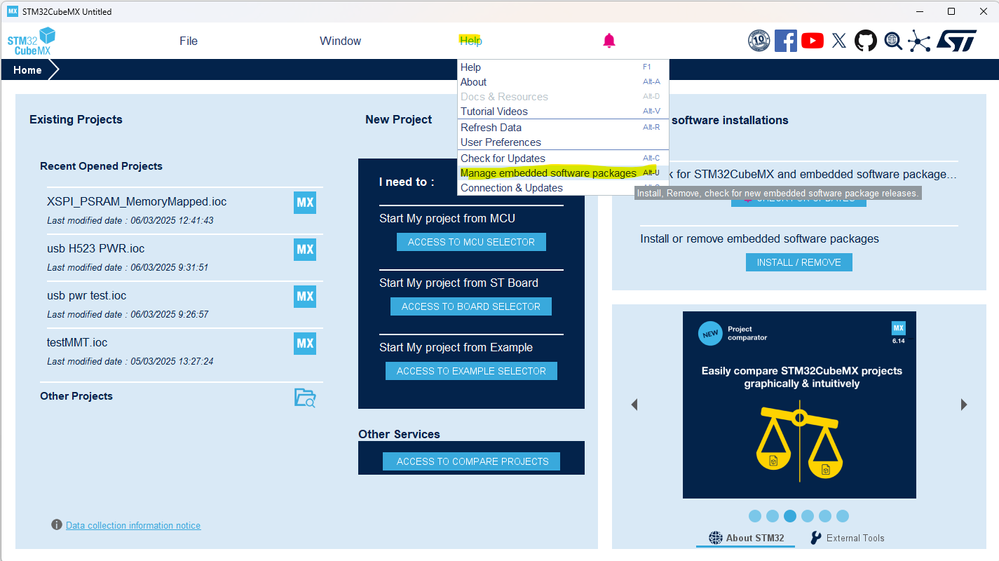
Task: Click Other Projects label
Action: coord(76,396)
